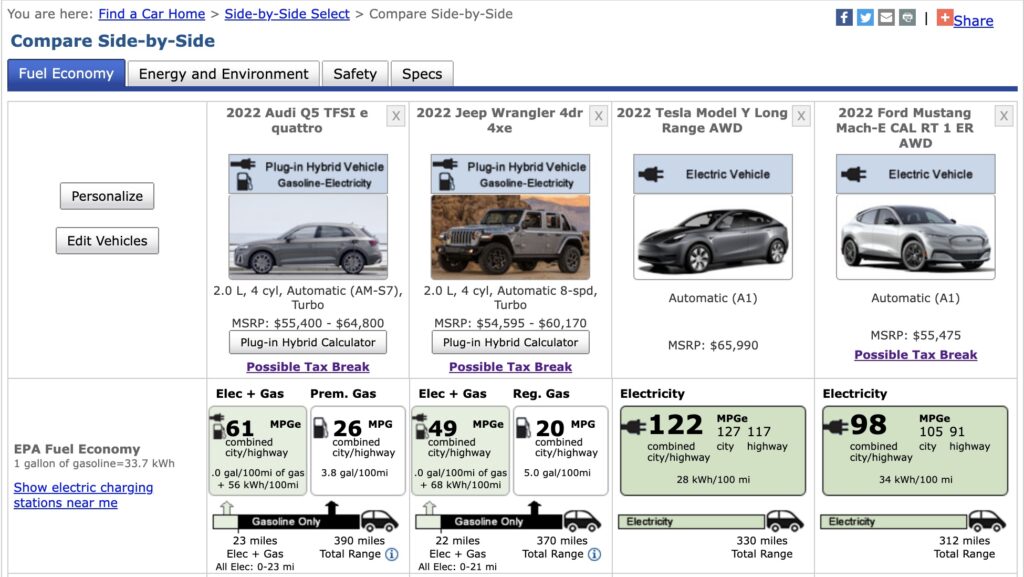Remove the Jeep Wrangler 4xe from comparison
Viewport: 1024px width, 577px height.
(599, 116)
